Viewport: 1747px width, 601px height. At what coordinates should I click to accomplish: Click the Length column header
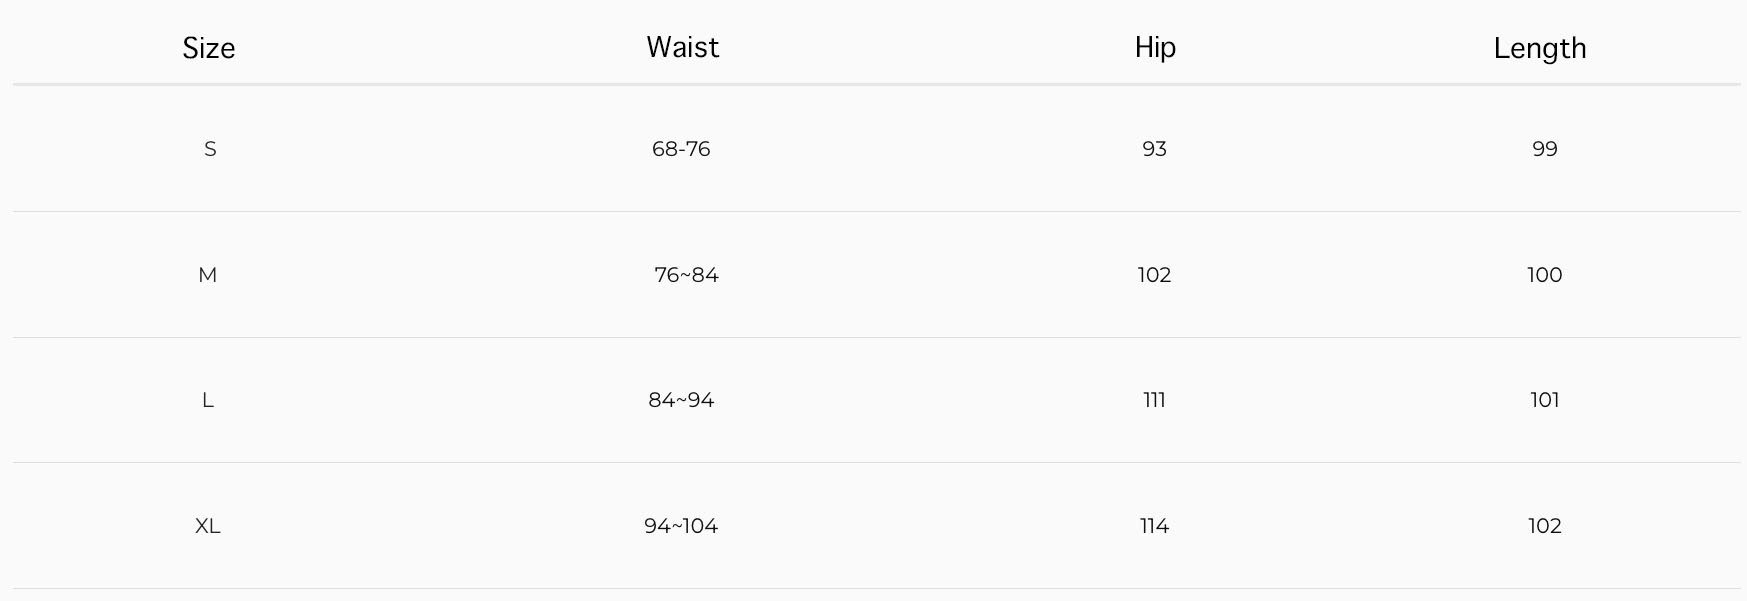tap(1539, 48)
